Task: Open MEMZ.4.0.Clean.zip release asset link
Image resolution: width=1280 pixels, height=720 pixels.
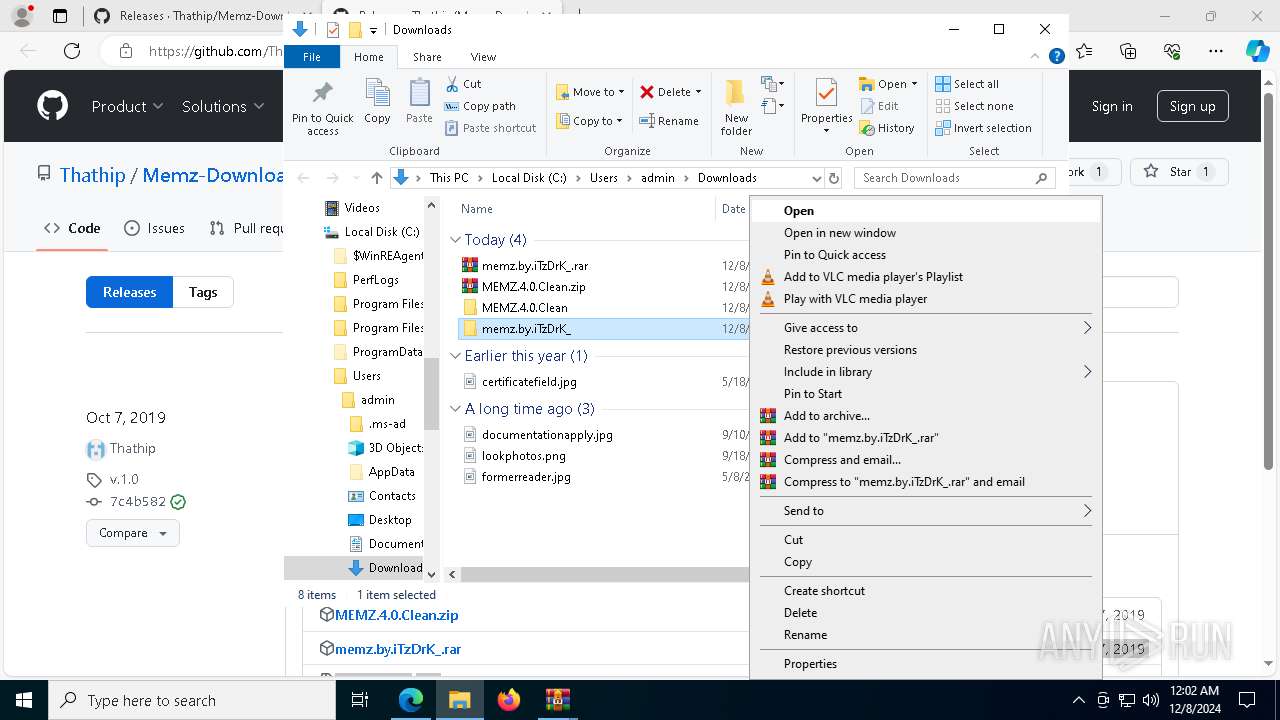Action: coord(396,615)
